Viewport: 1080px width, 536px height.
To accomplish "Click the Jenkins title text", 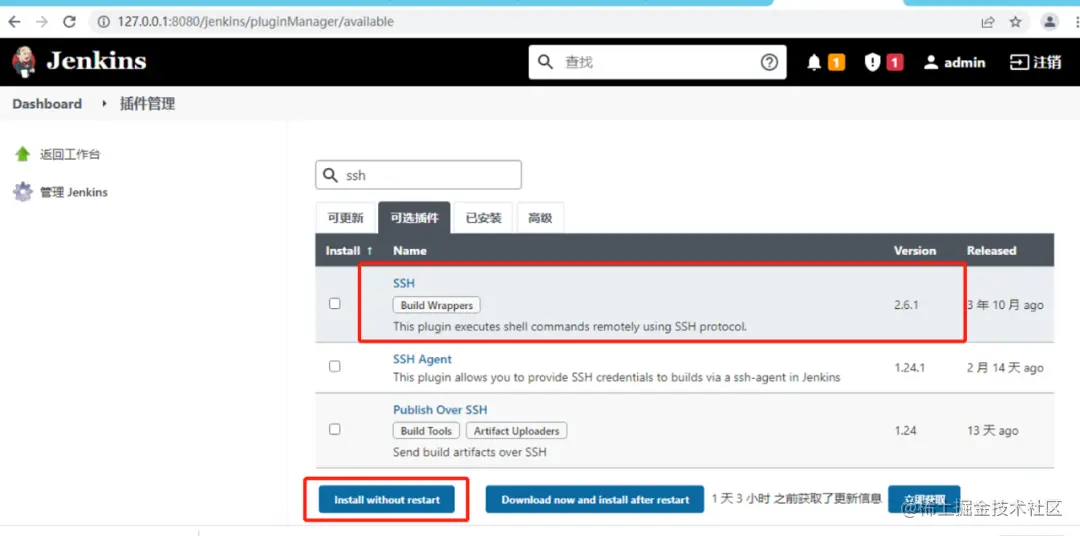I will pyautogui.click(x=96, y=61).
